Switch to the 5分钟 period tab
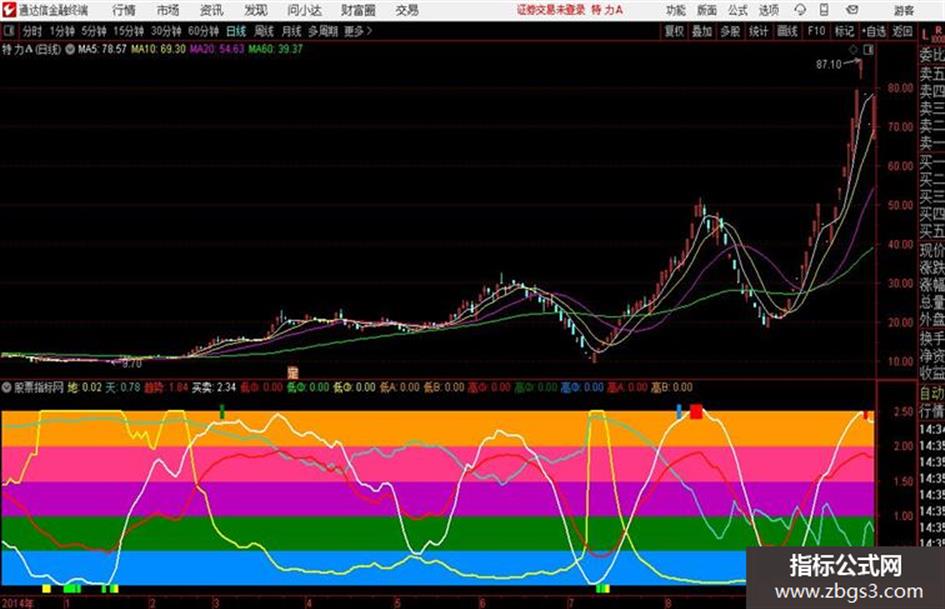This screenshot has width=945, height=609. (93, 31)
